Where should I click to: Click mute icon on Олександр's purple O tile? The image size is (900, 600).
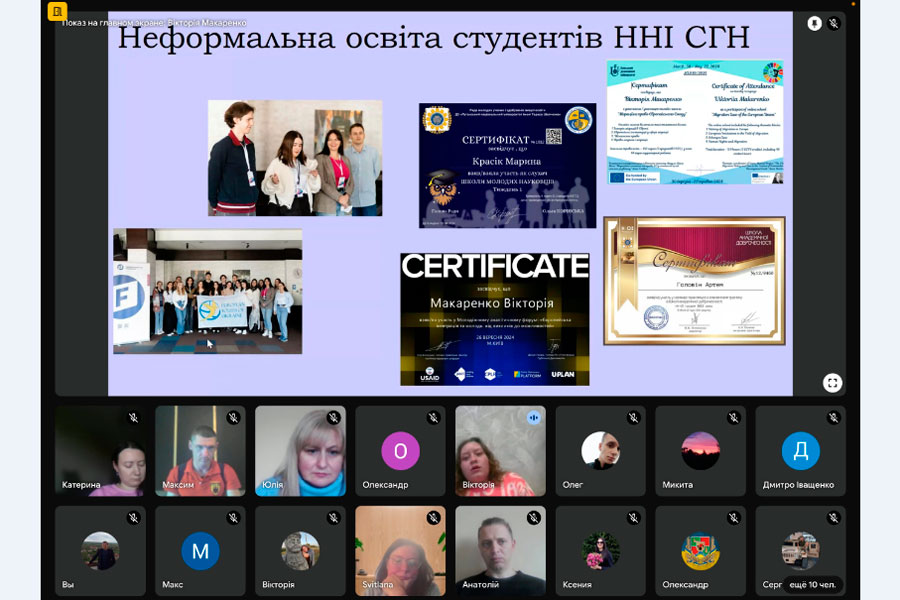[433, 418]
